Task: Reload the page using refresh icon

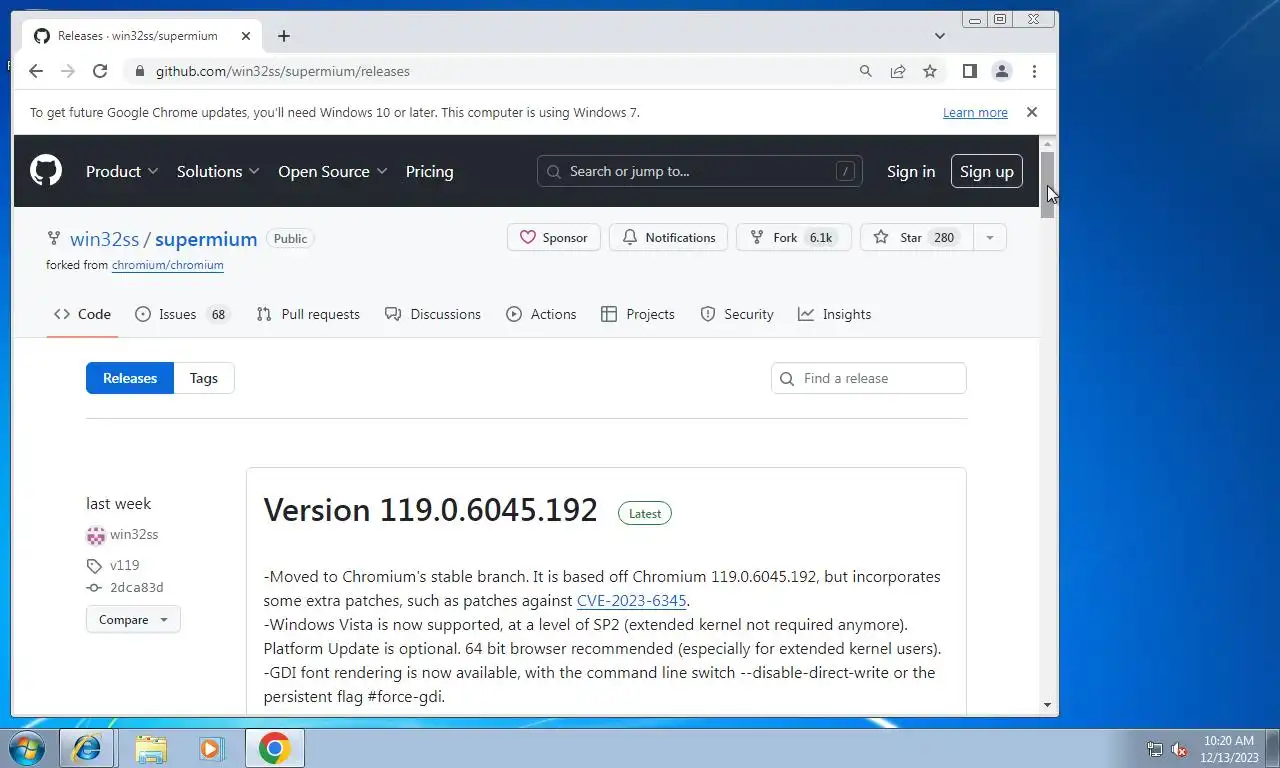Action: coord(100,71)
